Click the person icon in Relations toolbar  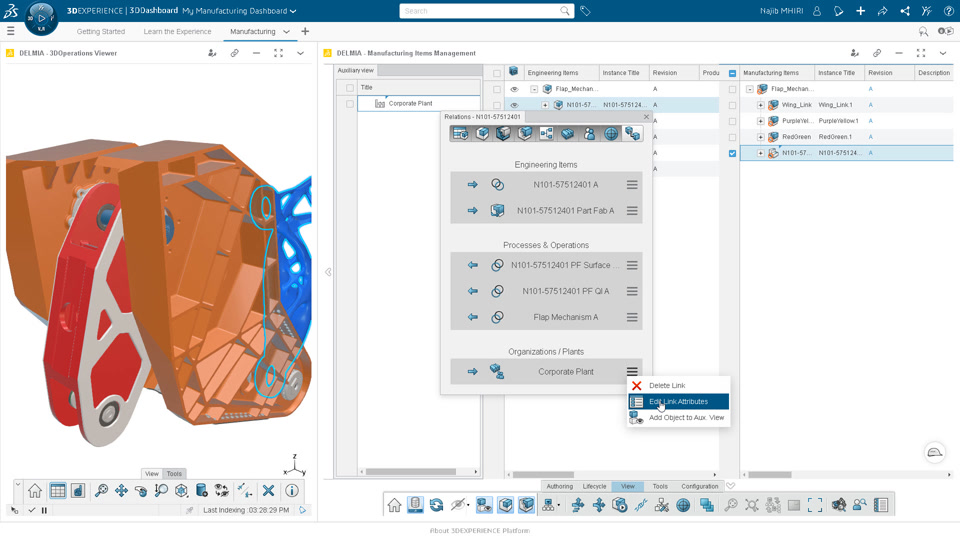(589, 133)
